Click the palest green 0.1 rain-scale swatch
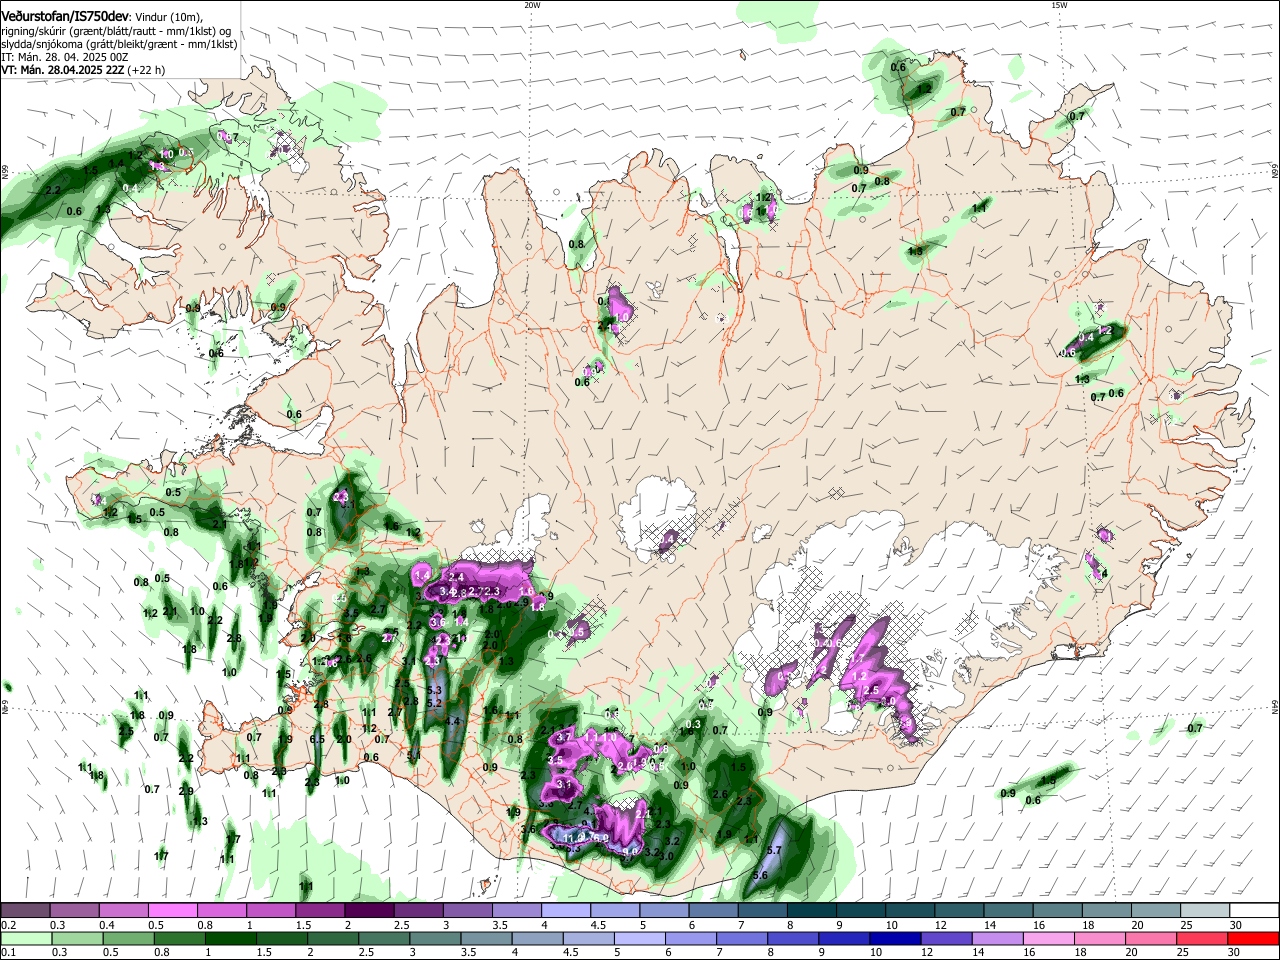This screenshot has width=1280, height=960. pyautogui.click(x=25, y=938)
